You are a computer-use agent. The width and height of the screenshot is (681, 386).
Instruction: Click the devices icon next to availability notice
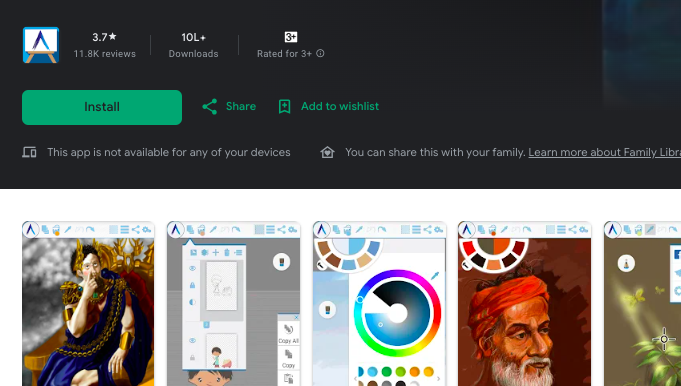(x=29, y=152)
